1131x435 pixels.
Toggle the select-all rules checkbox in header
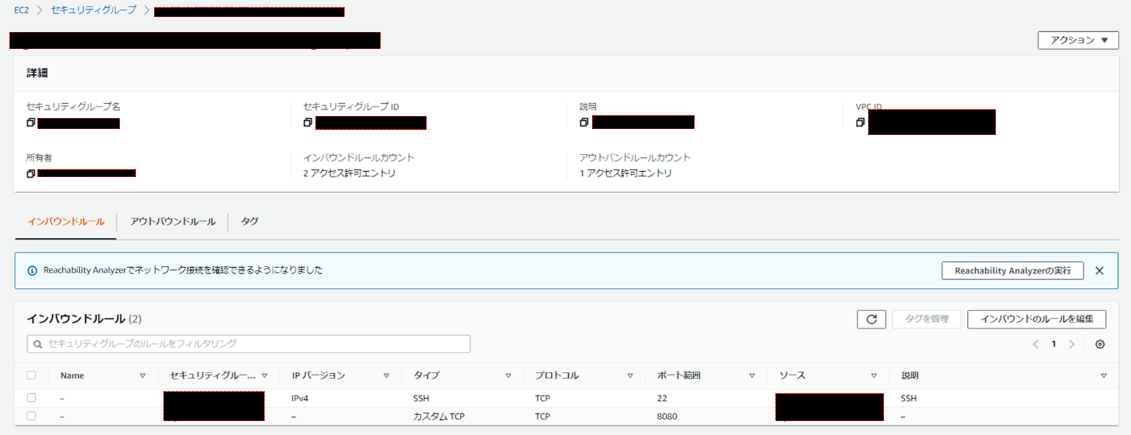[32, 376]
